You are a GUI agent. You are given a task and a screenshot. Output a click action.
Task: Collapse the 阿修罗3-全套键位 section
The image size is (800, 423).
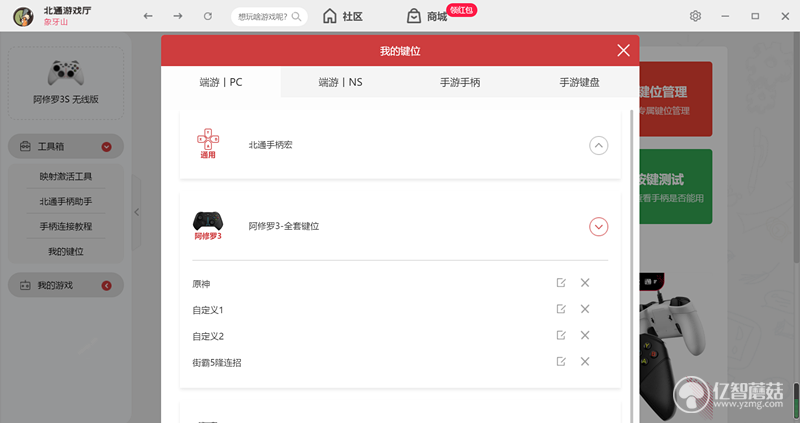598,227
